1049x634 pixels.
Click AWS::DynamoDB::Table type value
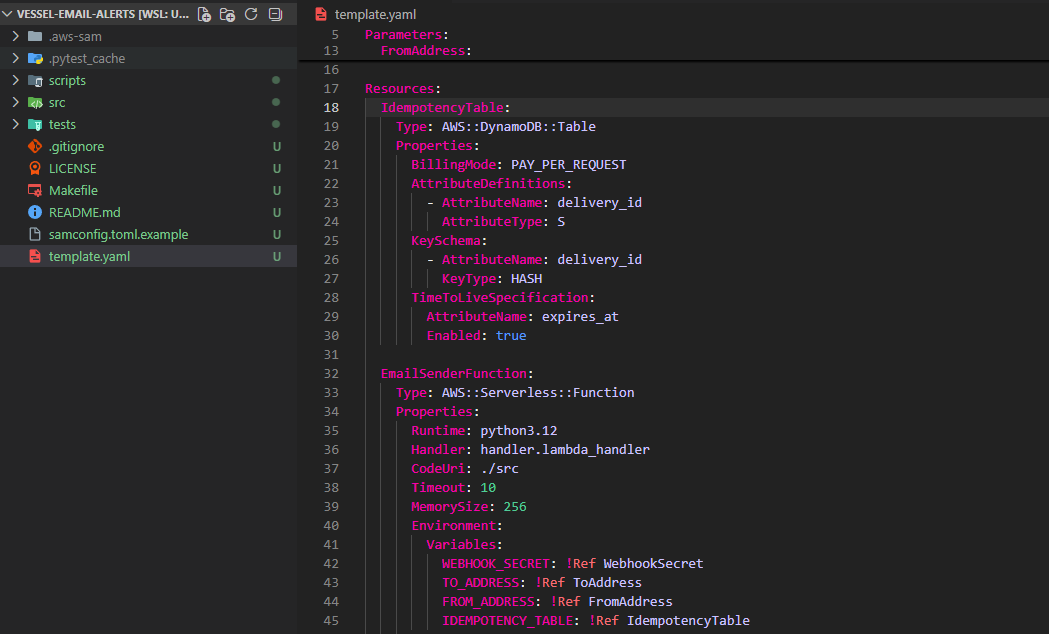pos(518,126)
